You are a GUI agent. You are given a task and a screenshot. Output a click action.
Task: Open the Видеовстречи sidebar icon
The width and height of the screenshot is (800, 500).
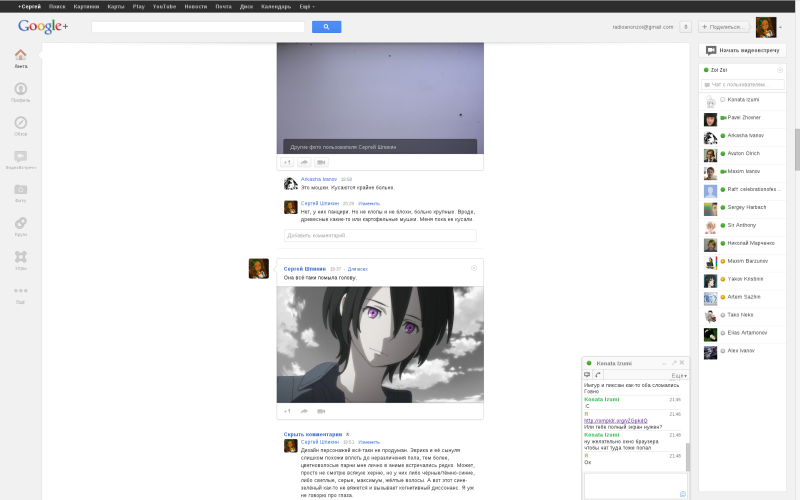(x=20, y=156)
